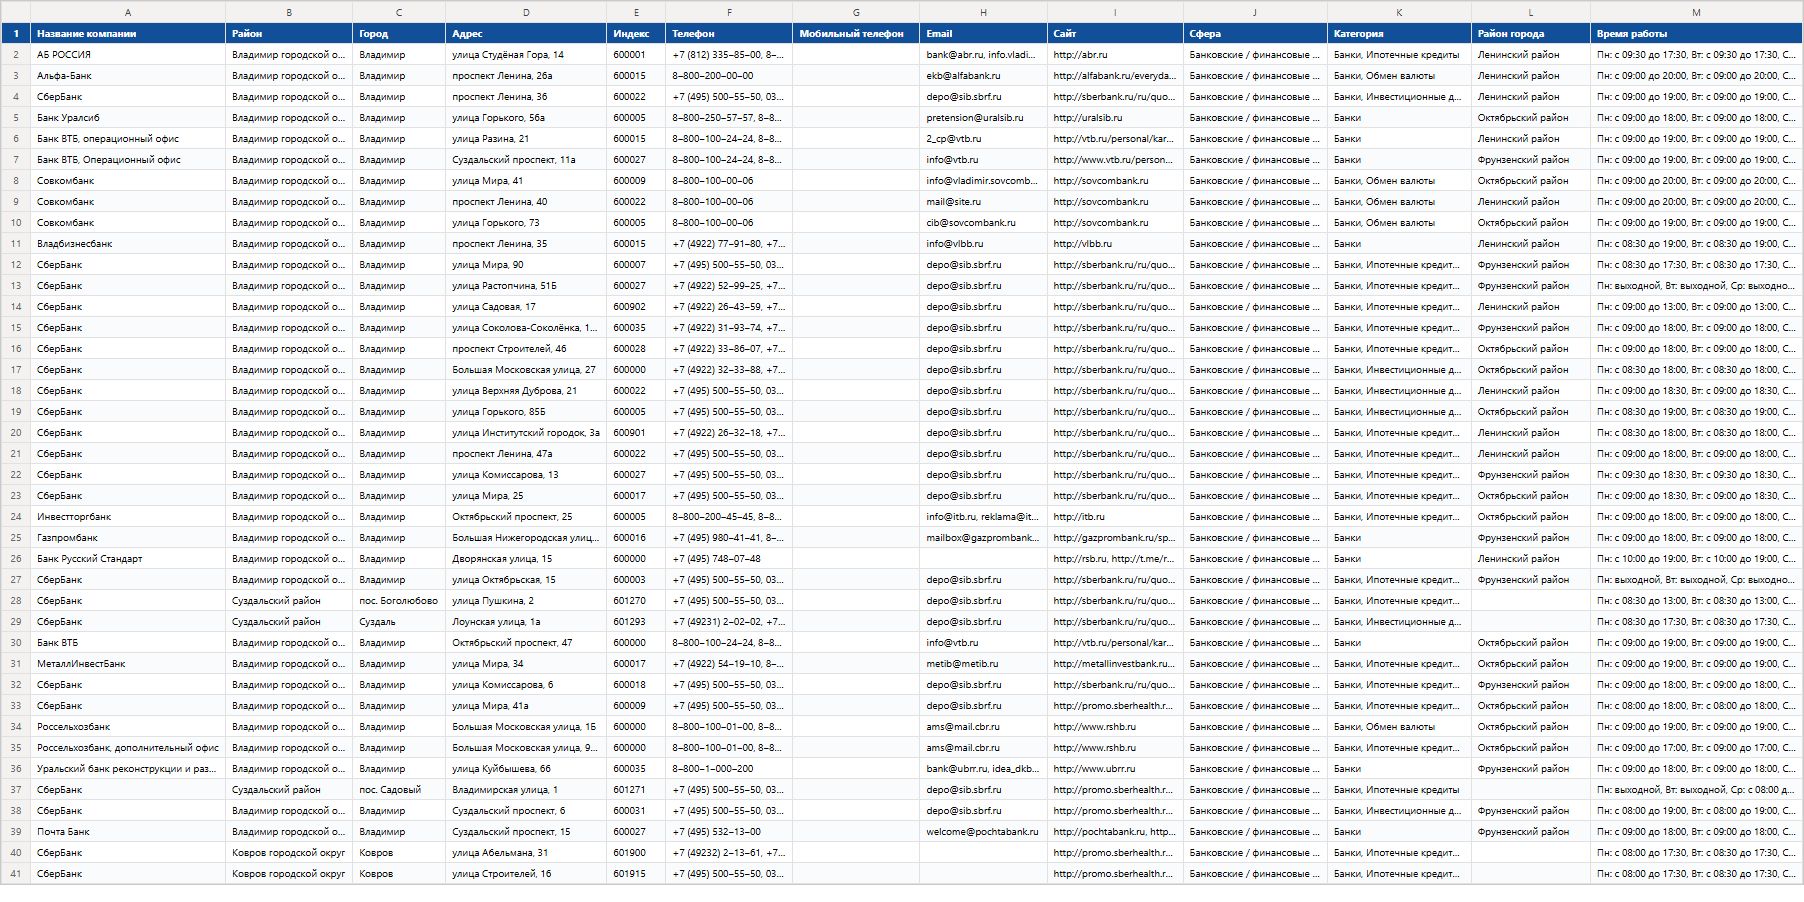1804x902 pixels.
Task: Select the entire row 25 via its row number
Action: pyautogui.click(x=16, y=538)
